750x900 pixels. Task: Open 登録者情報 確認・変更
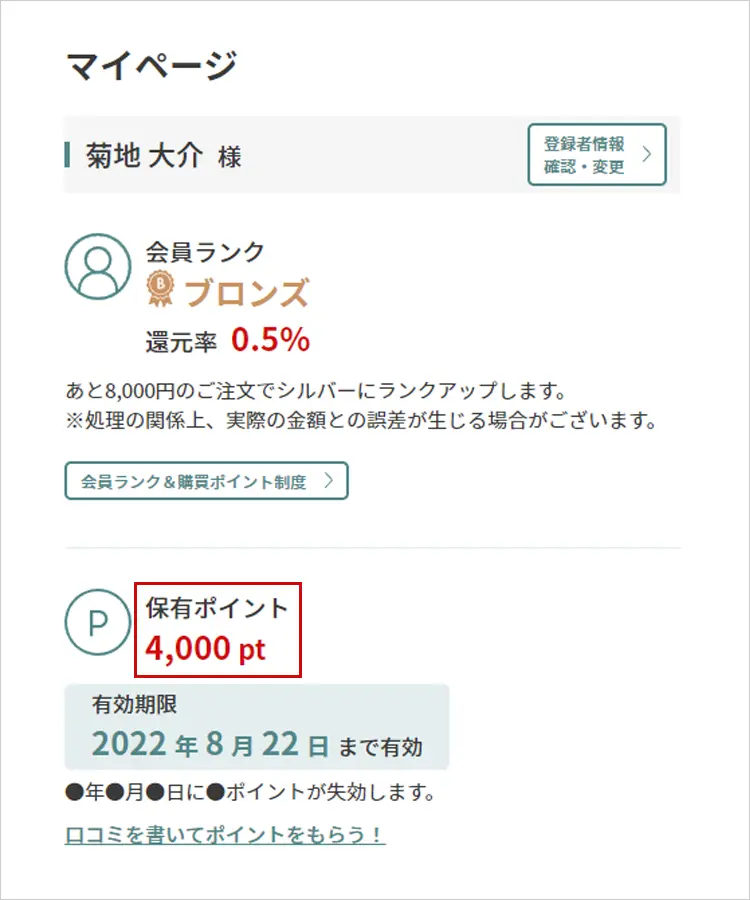(596, 155)
